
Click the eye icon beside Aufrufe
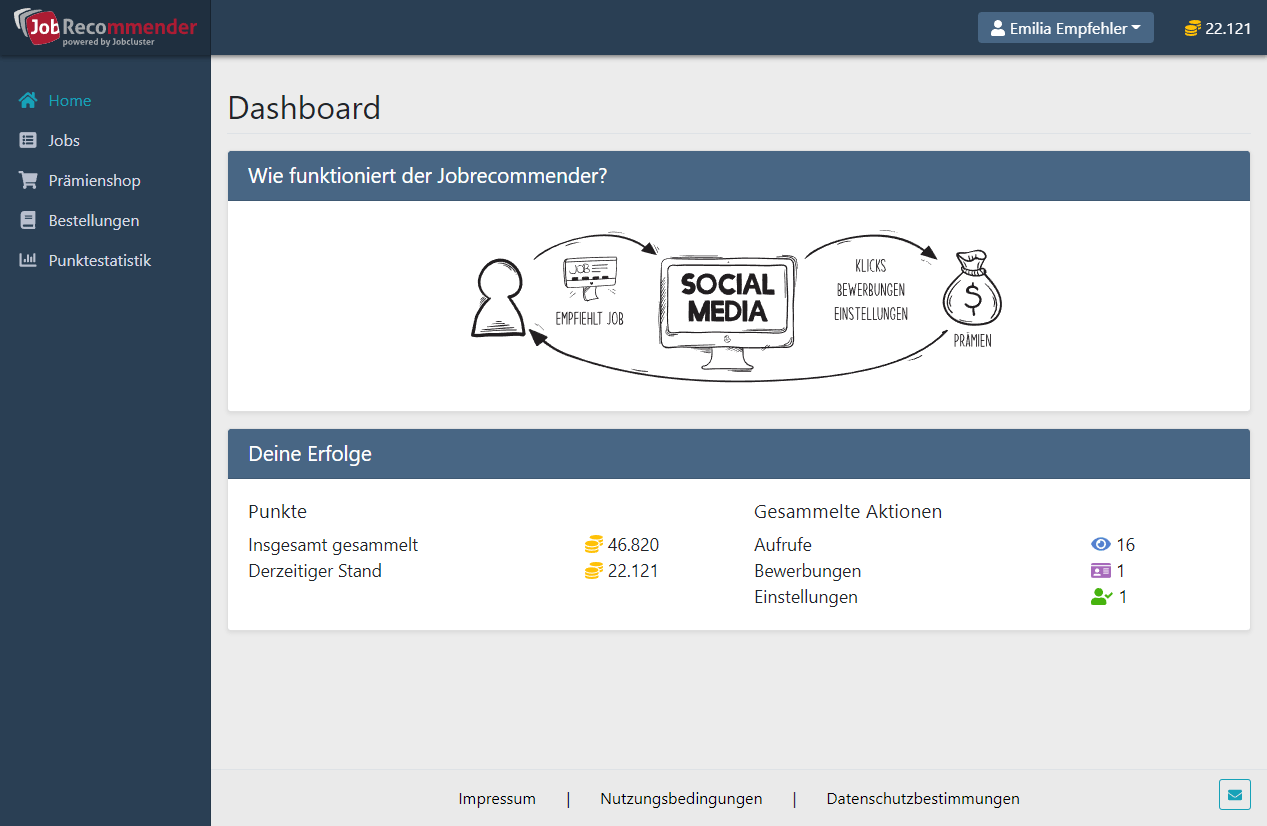click(x=1101, y=545)
